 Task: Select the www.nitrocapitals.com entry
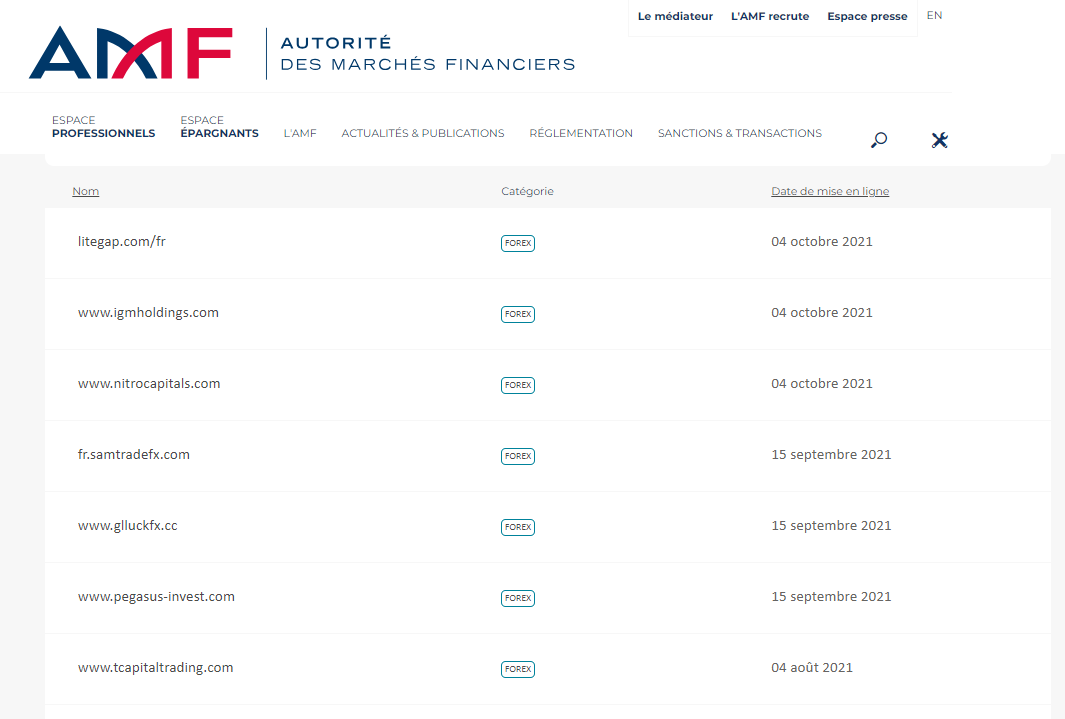(149, 384)
